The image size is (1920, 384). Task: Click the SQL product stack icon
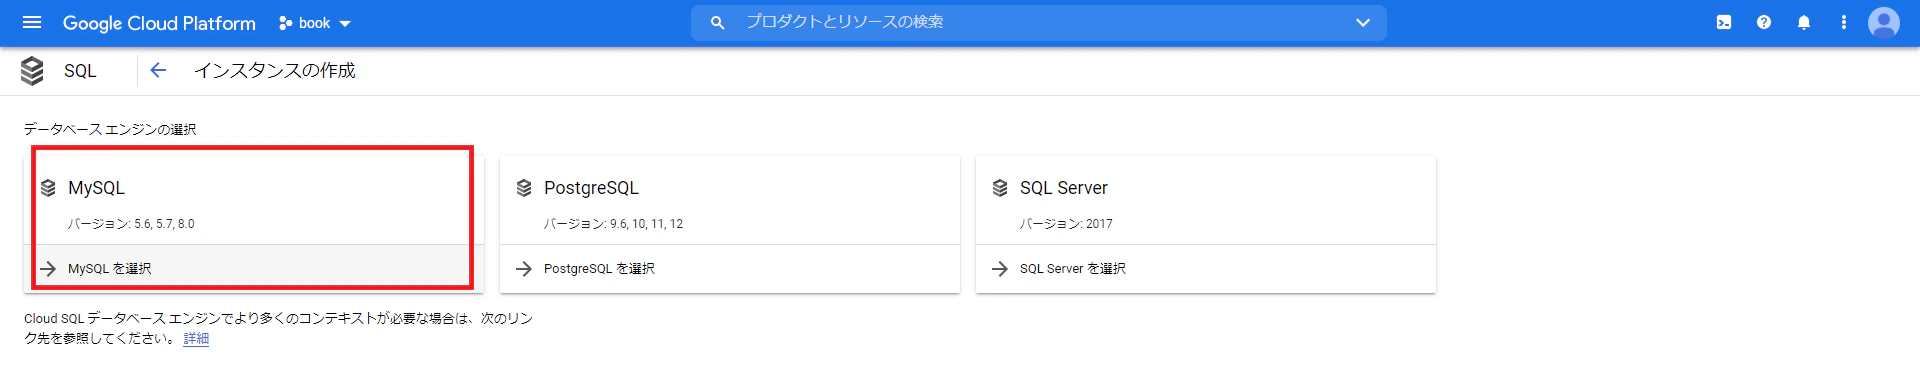click(32, 71)
